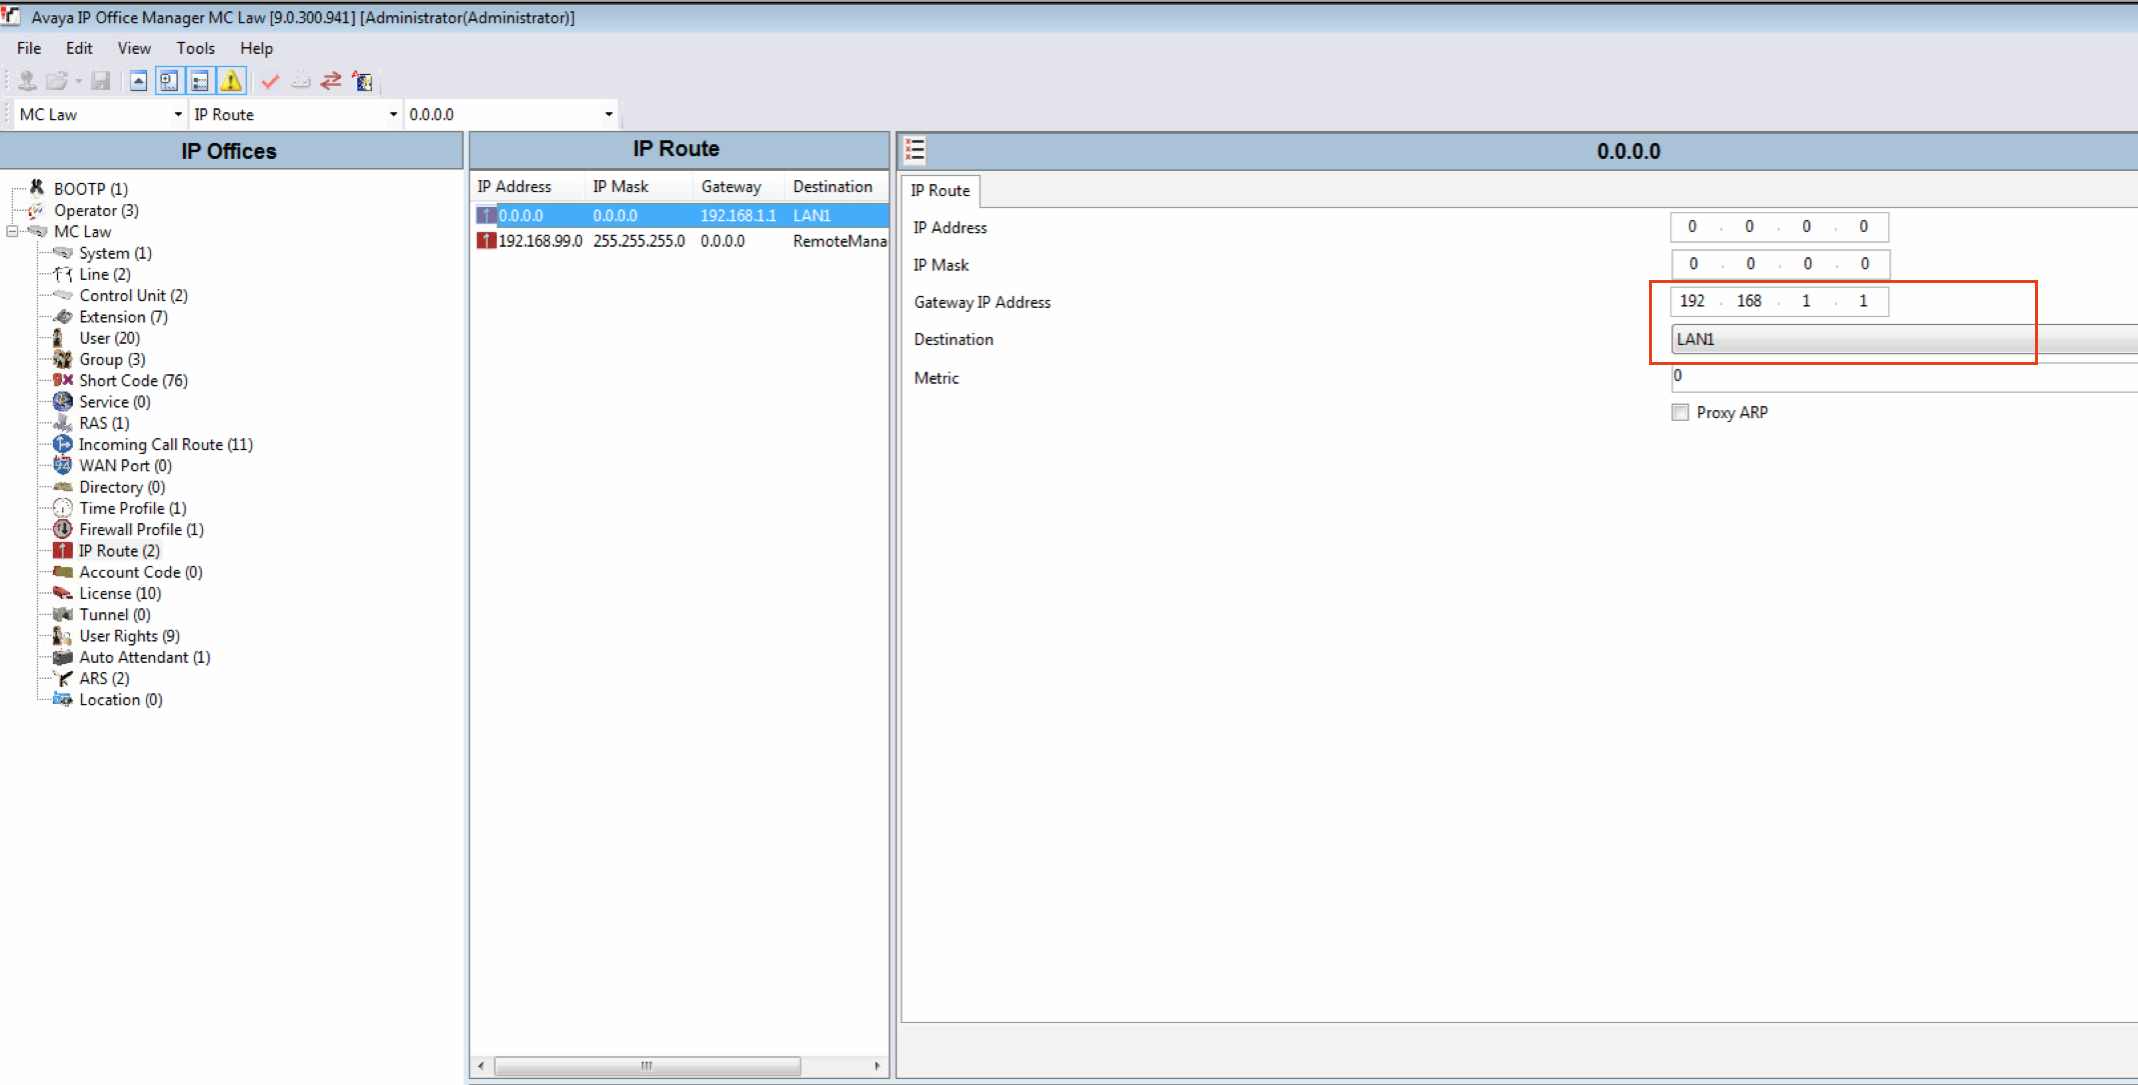Click the Warning/alert indicator icon
This screenshot has width=2138, height=1085.
[x=227, y=80]
